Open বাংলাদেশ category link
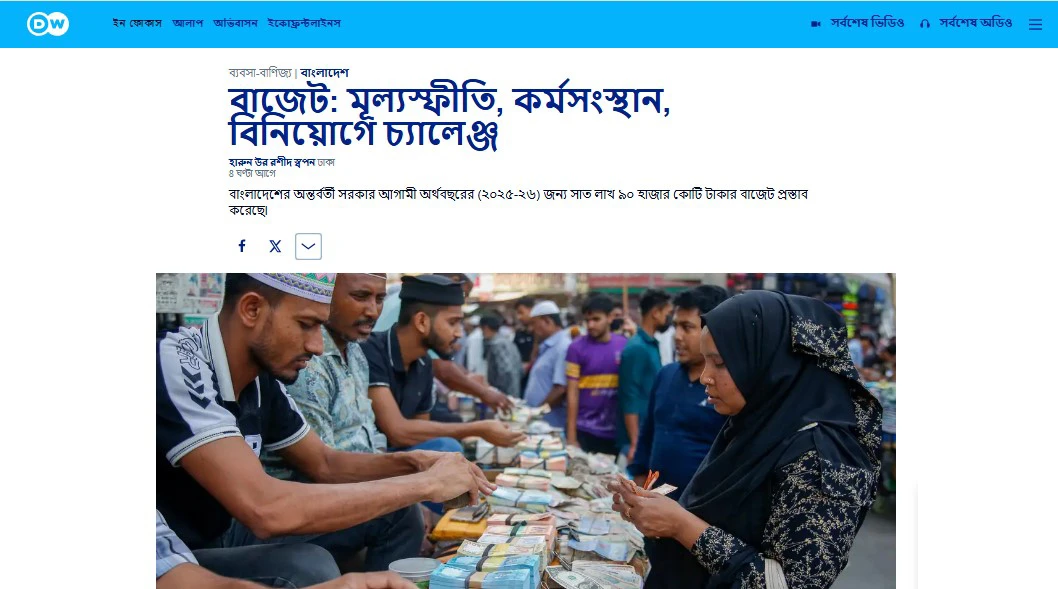 (325, 72)
